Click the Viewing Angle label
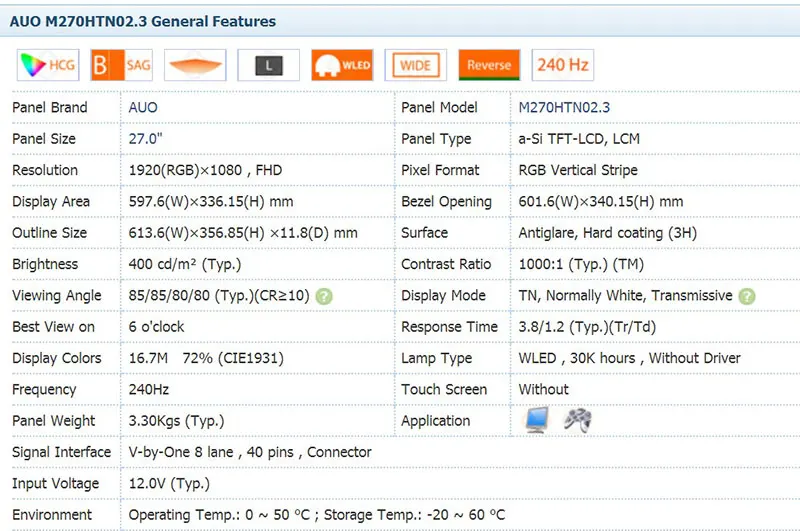The height and width of the screenshot is (531, 800). point(57,296)
